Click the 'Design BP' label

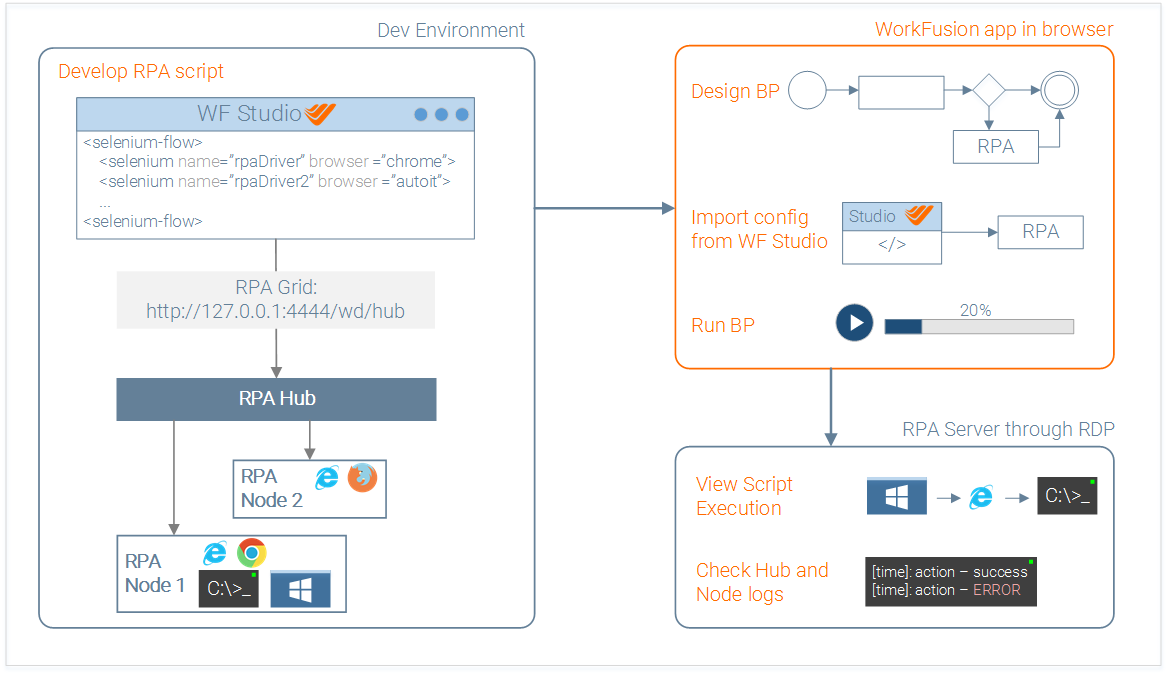pyautogui.click(x=735, y=92)
